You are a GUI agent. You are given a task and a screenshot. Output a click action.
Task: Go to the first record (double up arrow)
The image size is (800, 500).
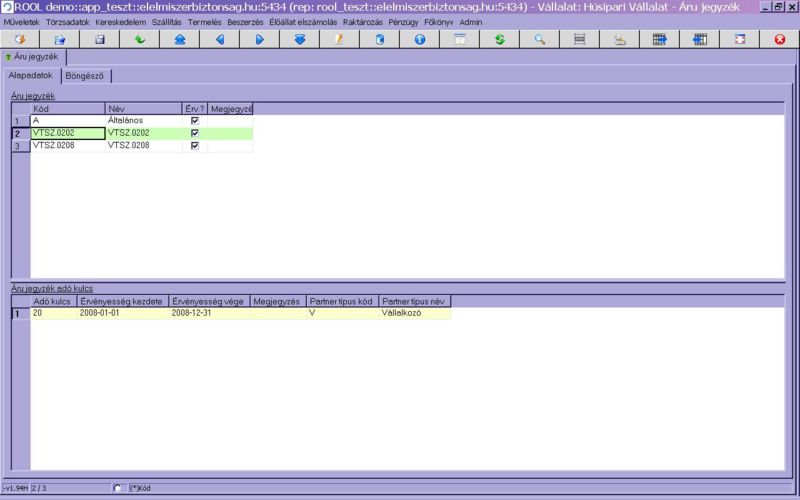click(x=180, y=40)
